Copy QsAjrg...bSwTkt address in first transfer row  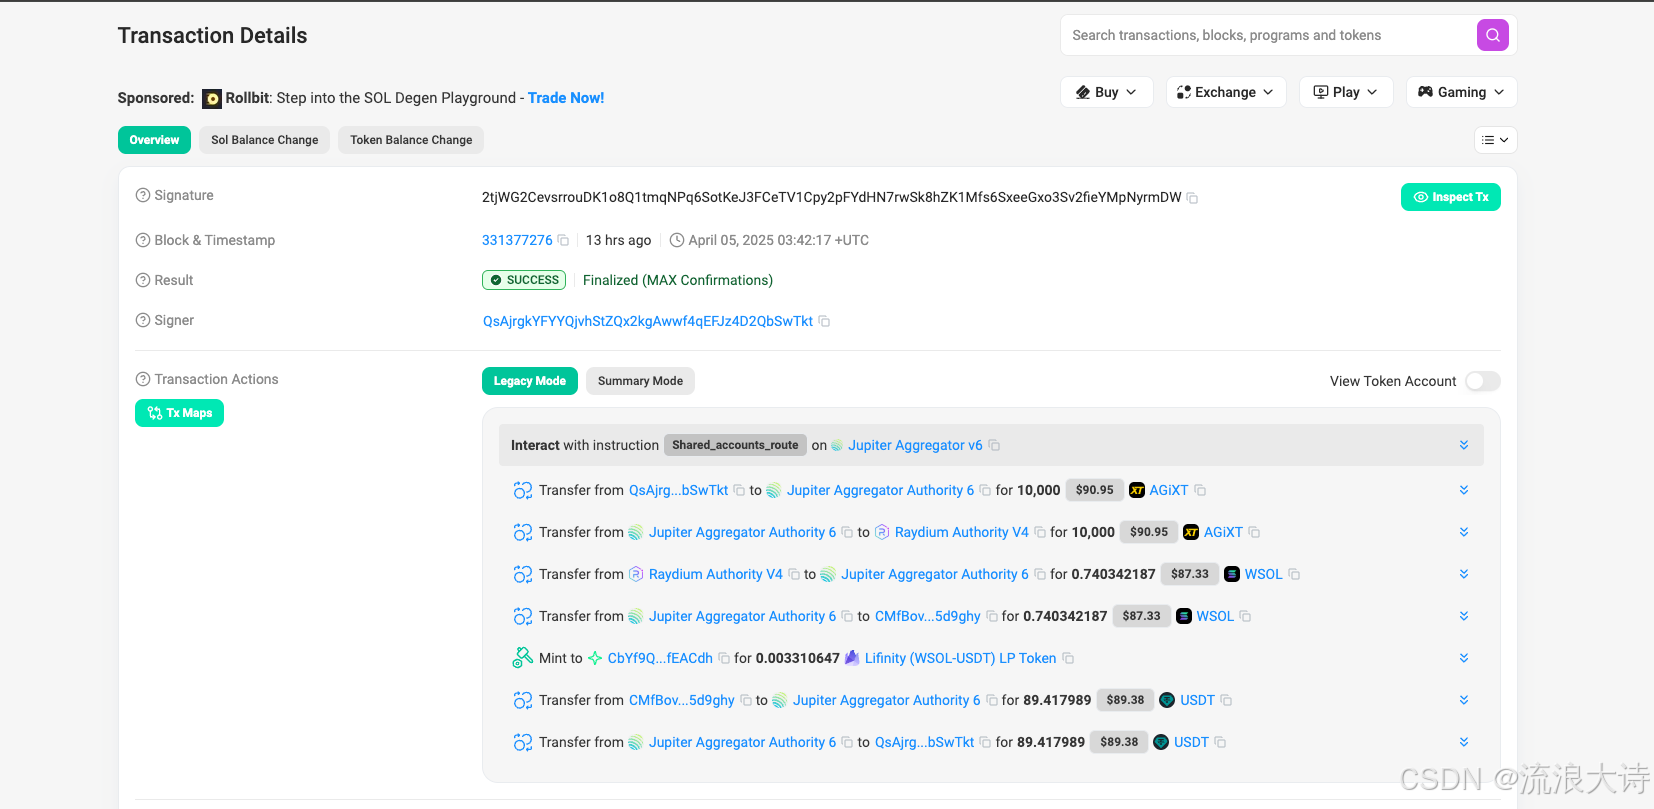pos(739,490)
